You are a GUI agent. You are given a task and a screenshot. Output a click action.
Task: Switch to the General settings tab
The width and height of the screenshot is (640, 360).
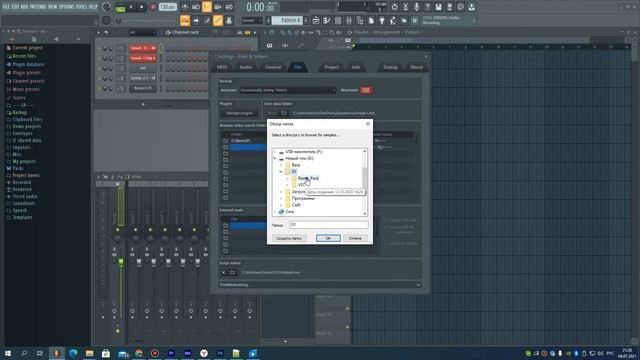point(272,67)
